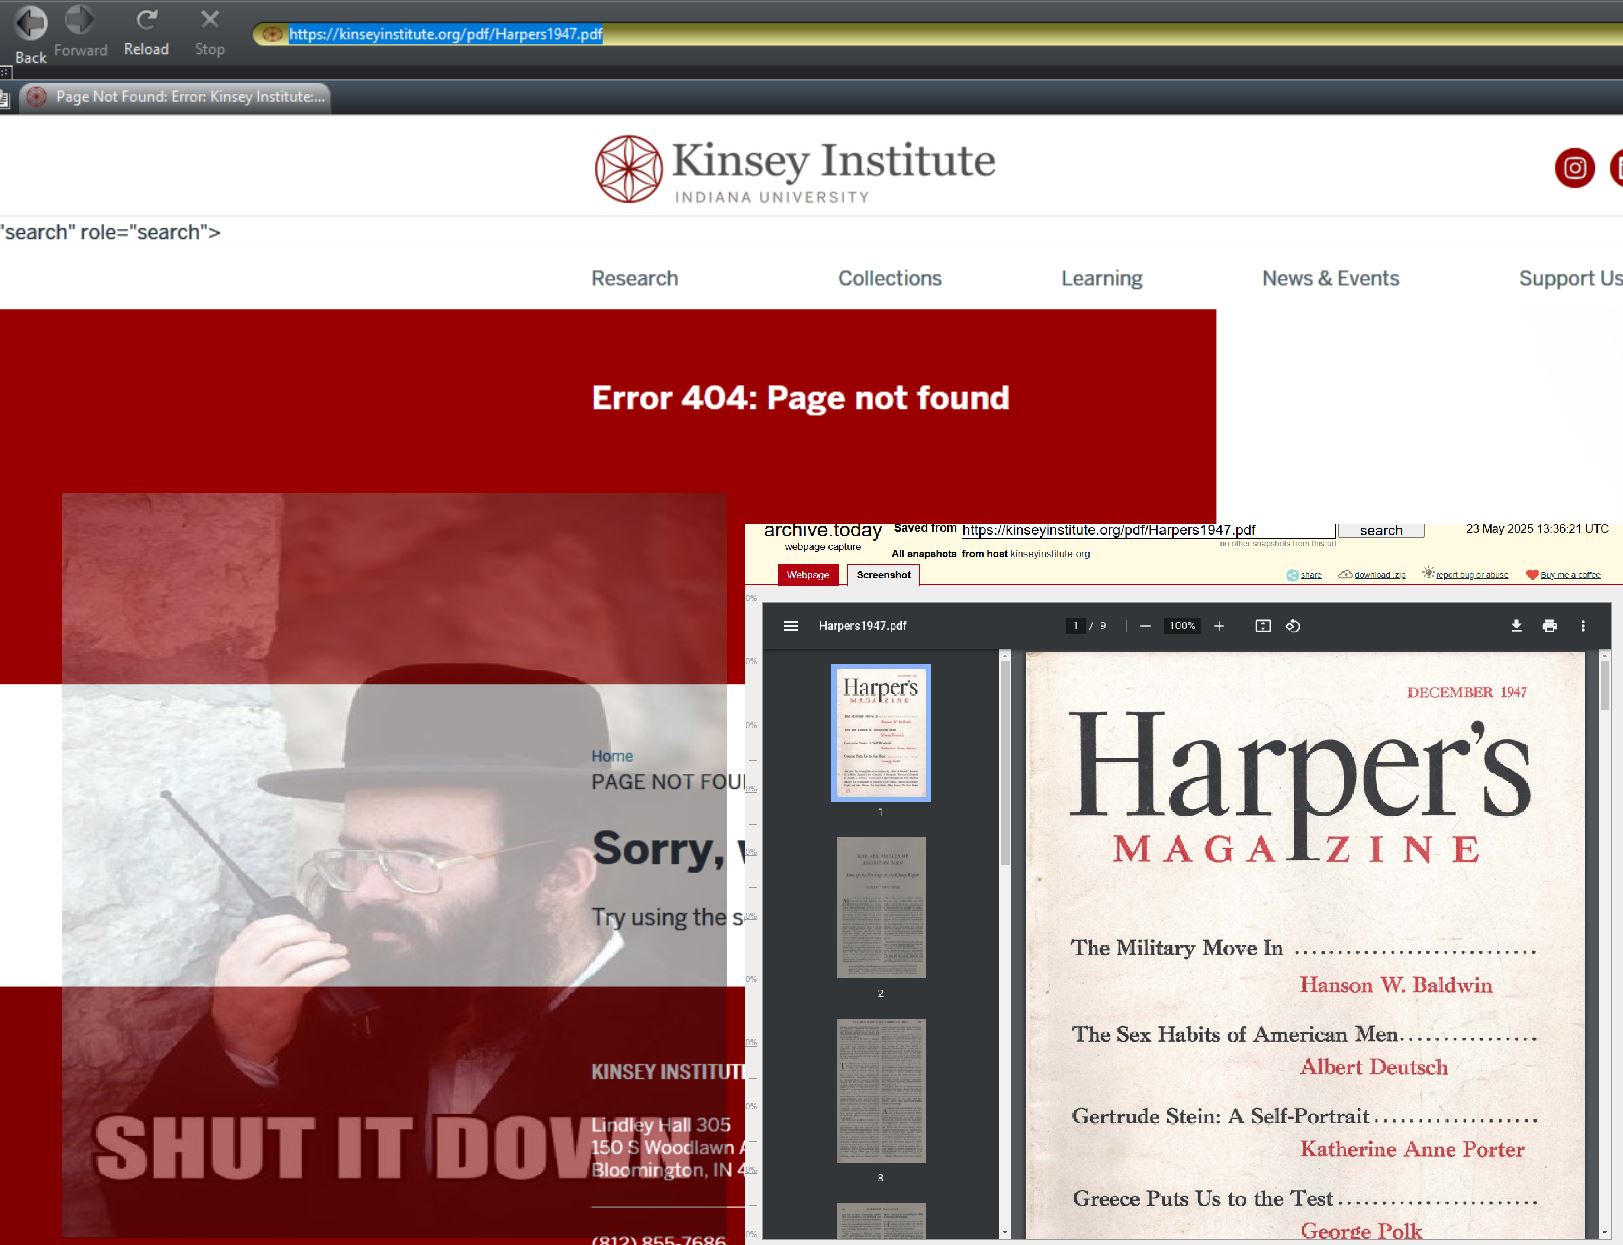This screenshot has width=1623, height=1245.
Task: Click the site identity icon in the address bar
Action: click(271, 34)
